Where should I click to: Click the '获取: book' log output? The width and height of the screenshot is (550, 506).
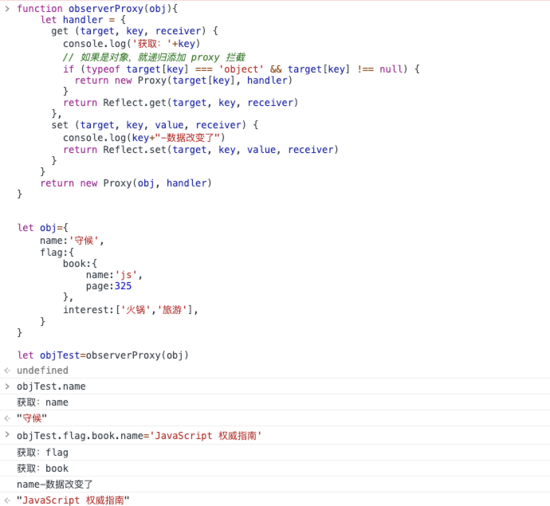pos(42,468)
